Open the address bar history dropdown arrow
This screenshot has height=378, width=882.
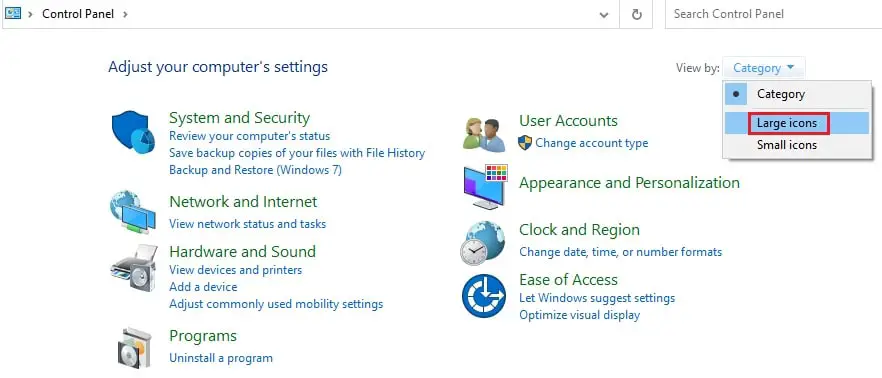(604, 15)
